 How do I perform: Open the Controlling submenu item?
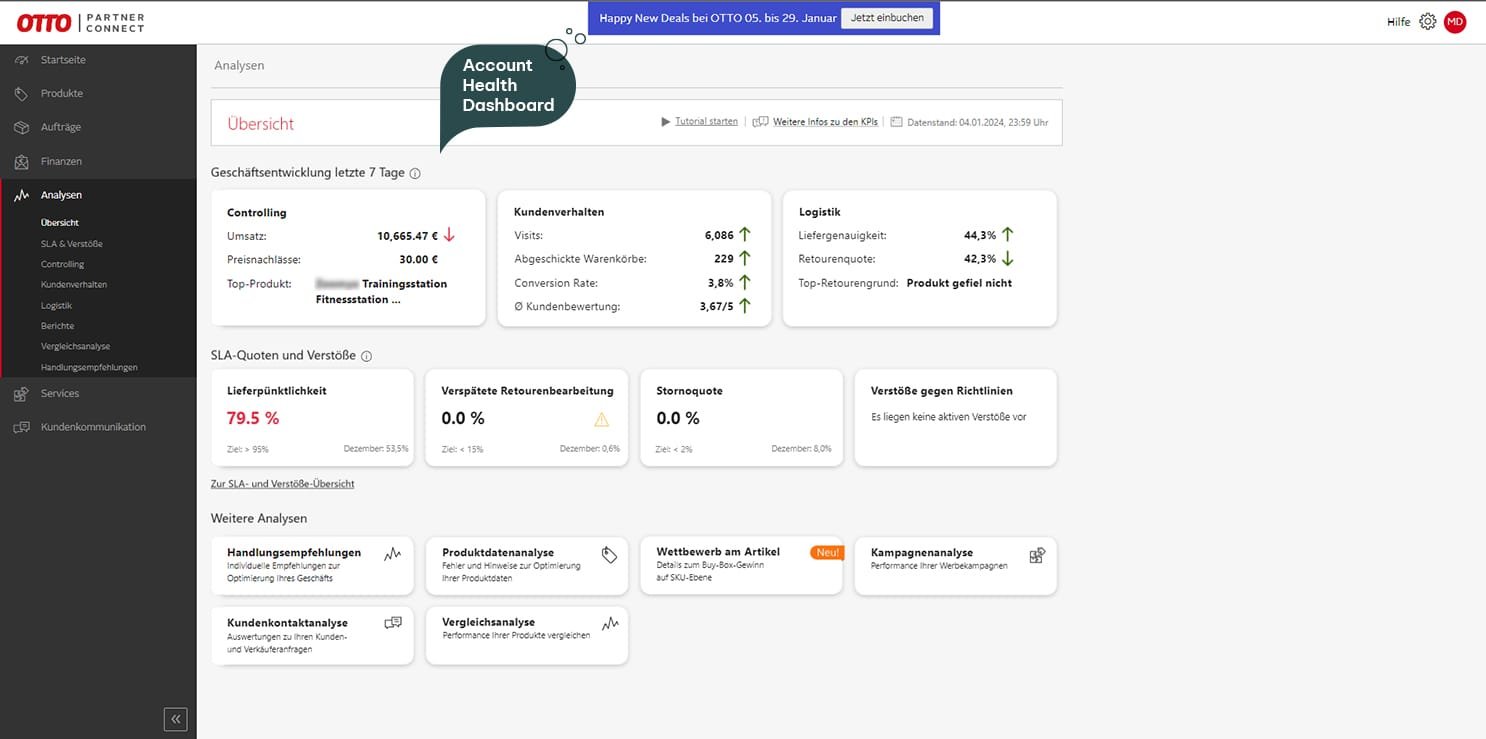pyautogui.click(x=62, y=264)
